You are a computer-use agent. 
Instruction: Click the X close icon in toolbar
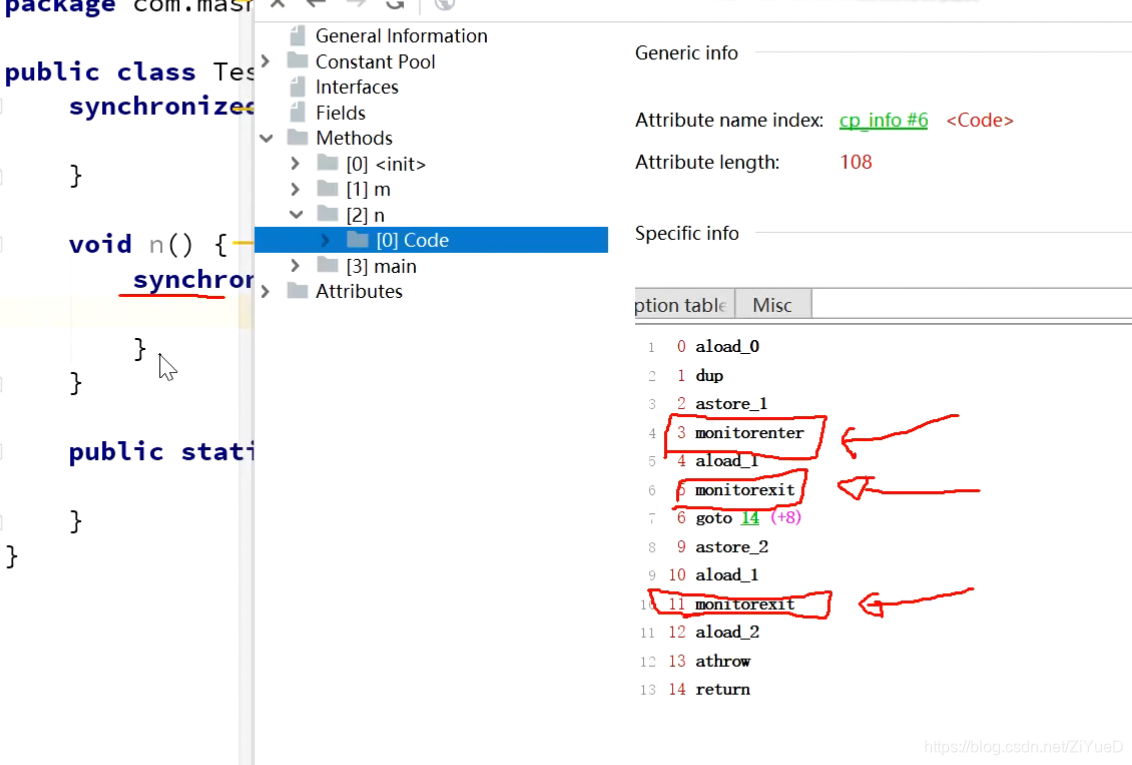click(x=277, y=4)
